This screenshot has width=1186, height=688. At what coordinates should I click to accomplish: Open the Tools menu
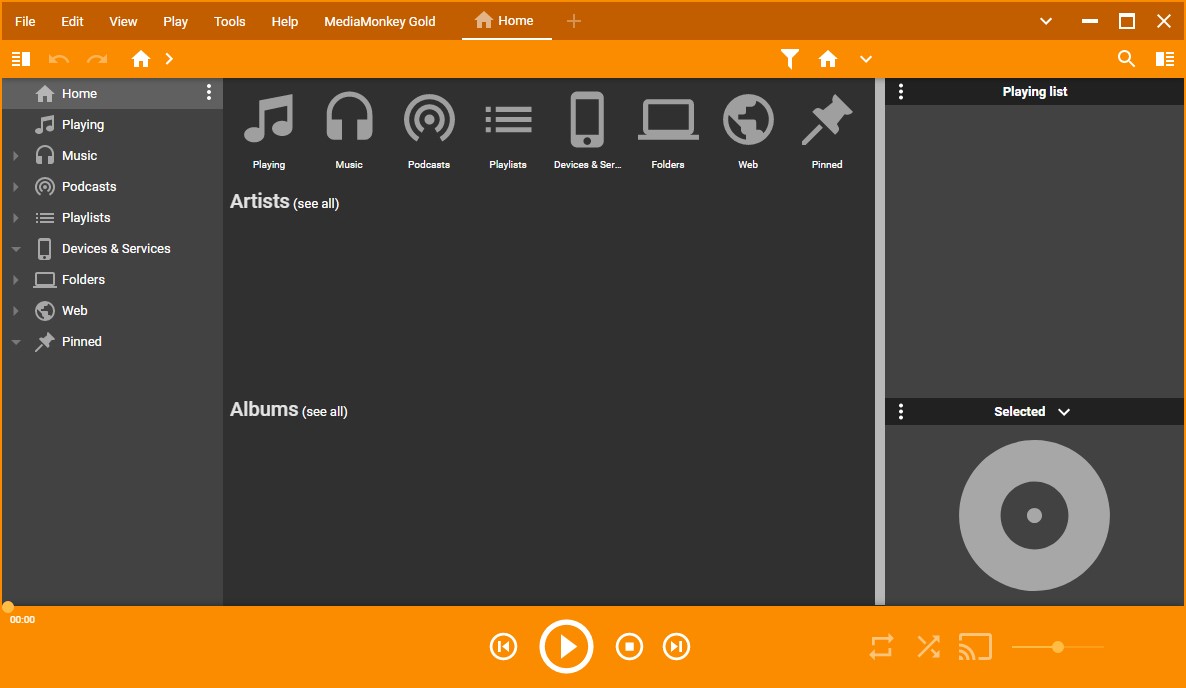pyautogui.click(x=229, y=21)
